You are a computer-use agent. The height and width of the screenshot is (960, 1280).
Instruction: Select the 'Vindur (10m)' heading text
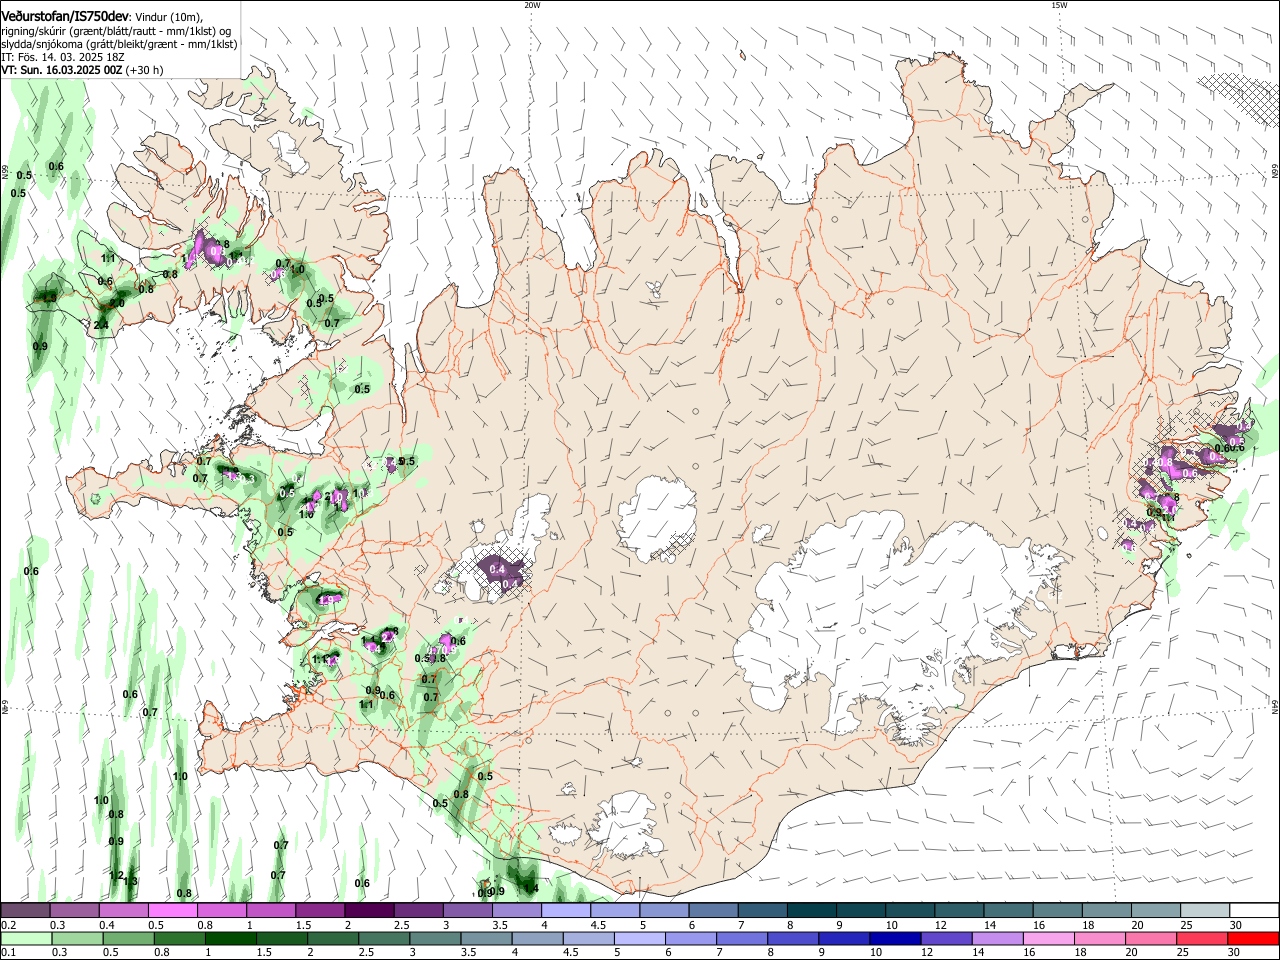[169, 17]
